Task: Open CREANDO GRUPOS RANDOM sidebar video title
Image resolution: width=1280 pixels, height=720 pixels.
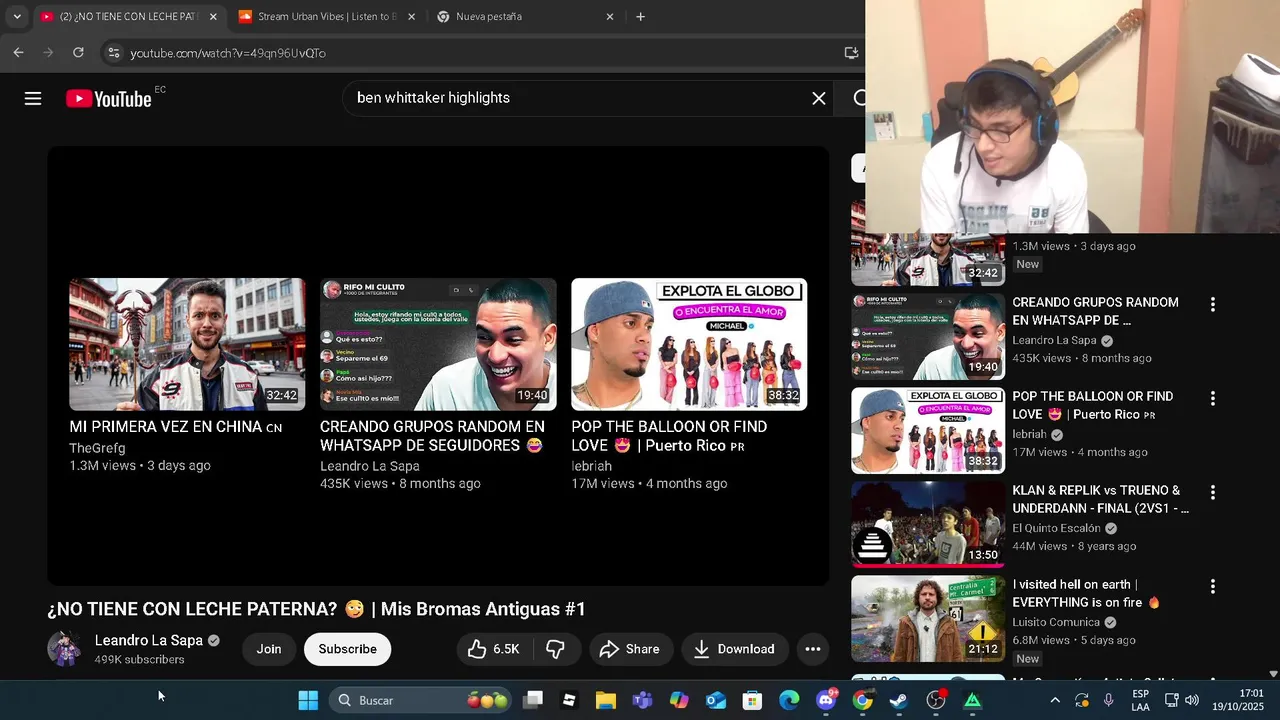Action: coord(1095,311)
